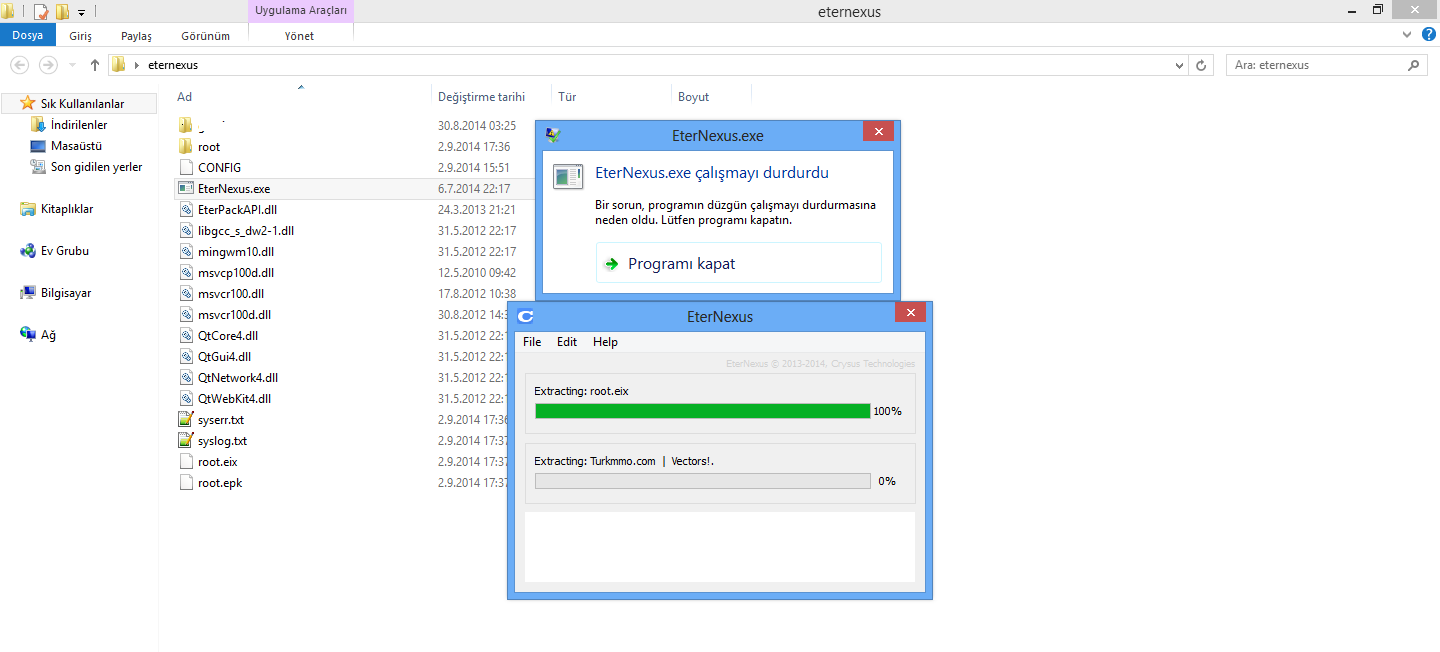Switch to the Giriş ribbon tab
The width and height of the screenshot is (1440, 652).
pyautogui.click(x=80, y=35)
